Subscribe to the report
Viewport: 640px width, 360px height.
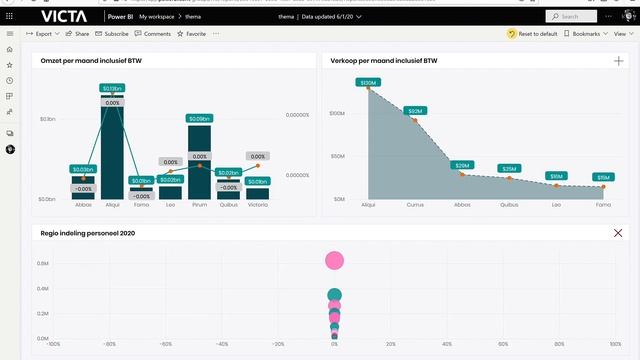112,33
